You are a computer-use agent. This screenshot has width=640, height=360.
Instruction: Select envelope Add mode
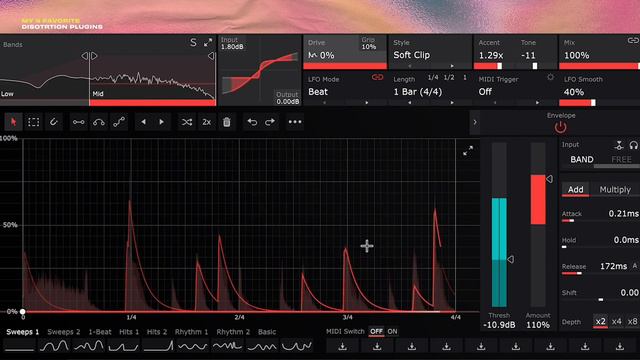[x=576, y=190]
